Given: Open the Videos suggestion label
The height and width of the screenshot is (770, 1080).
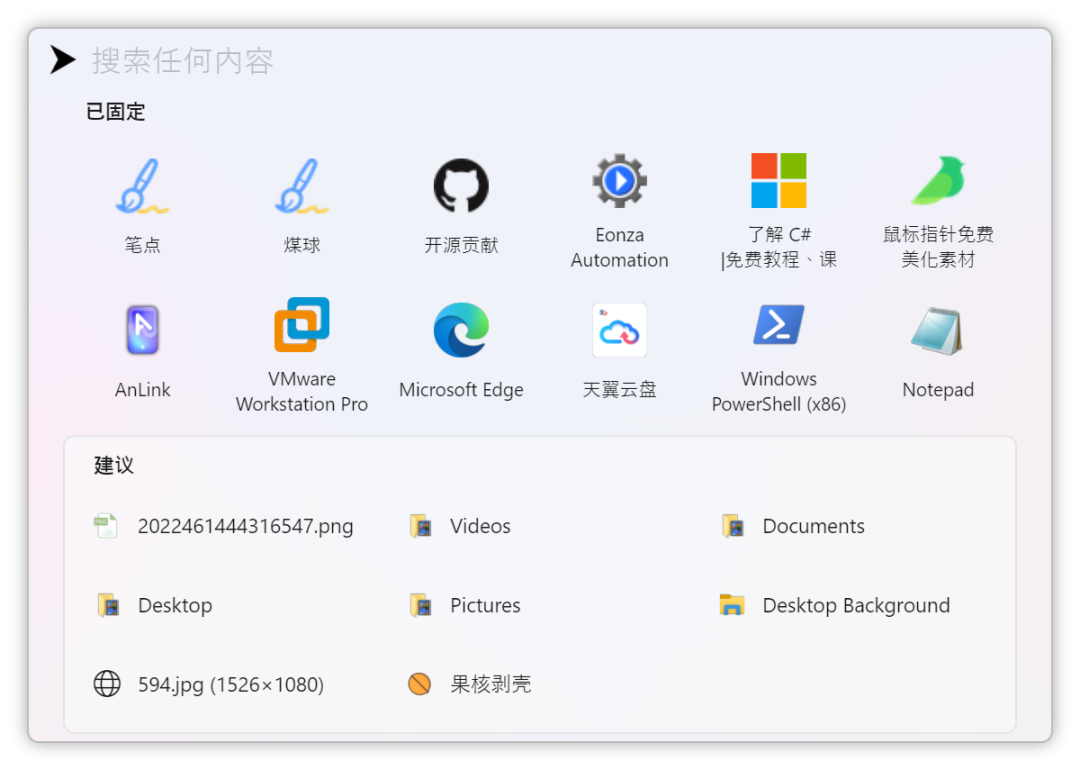Looking at the screenshot, I should tap(480, 526).
